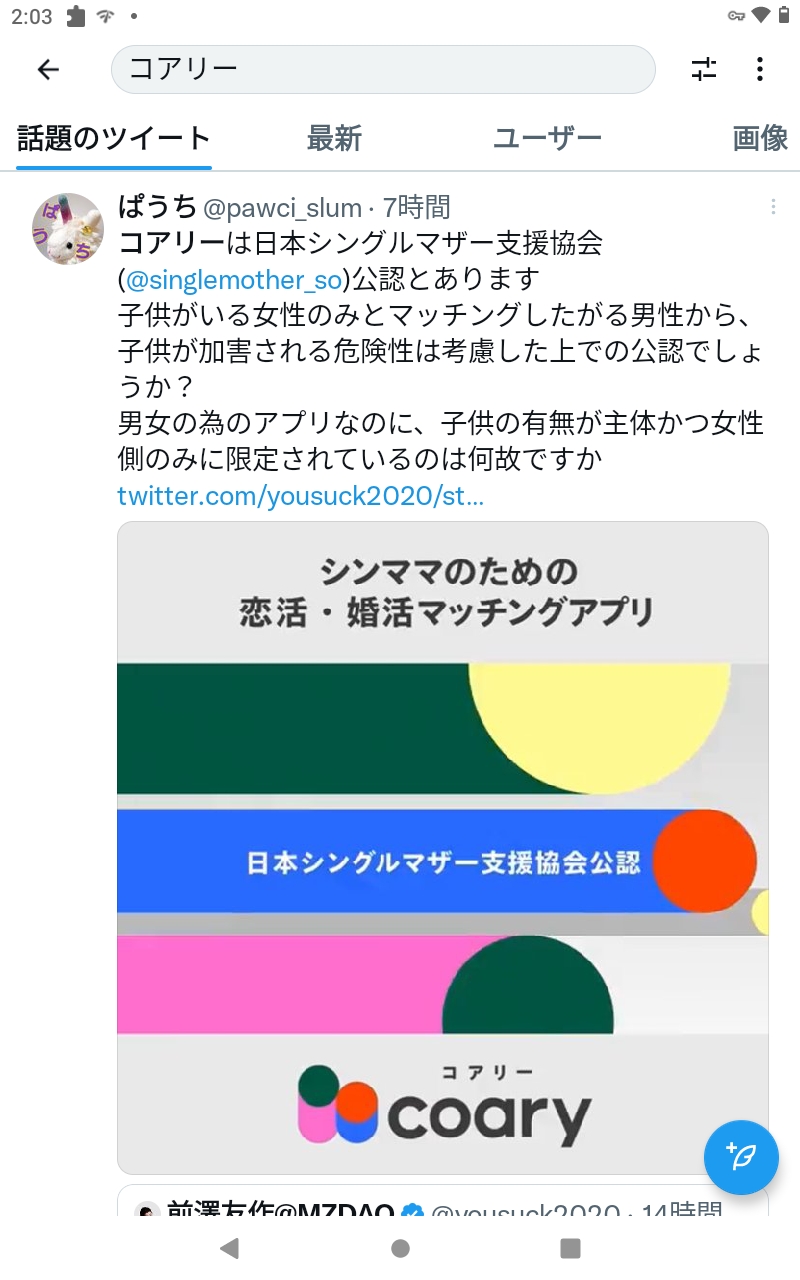Tap the tweet text about コアリー
This screenshot has height=1280, width=800.
click(441, 351)
